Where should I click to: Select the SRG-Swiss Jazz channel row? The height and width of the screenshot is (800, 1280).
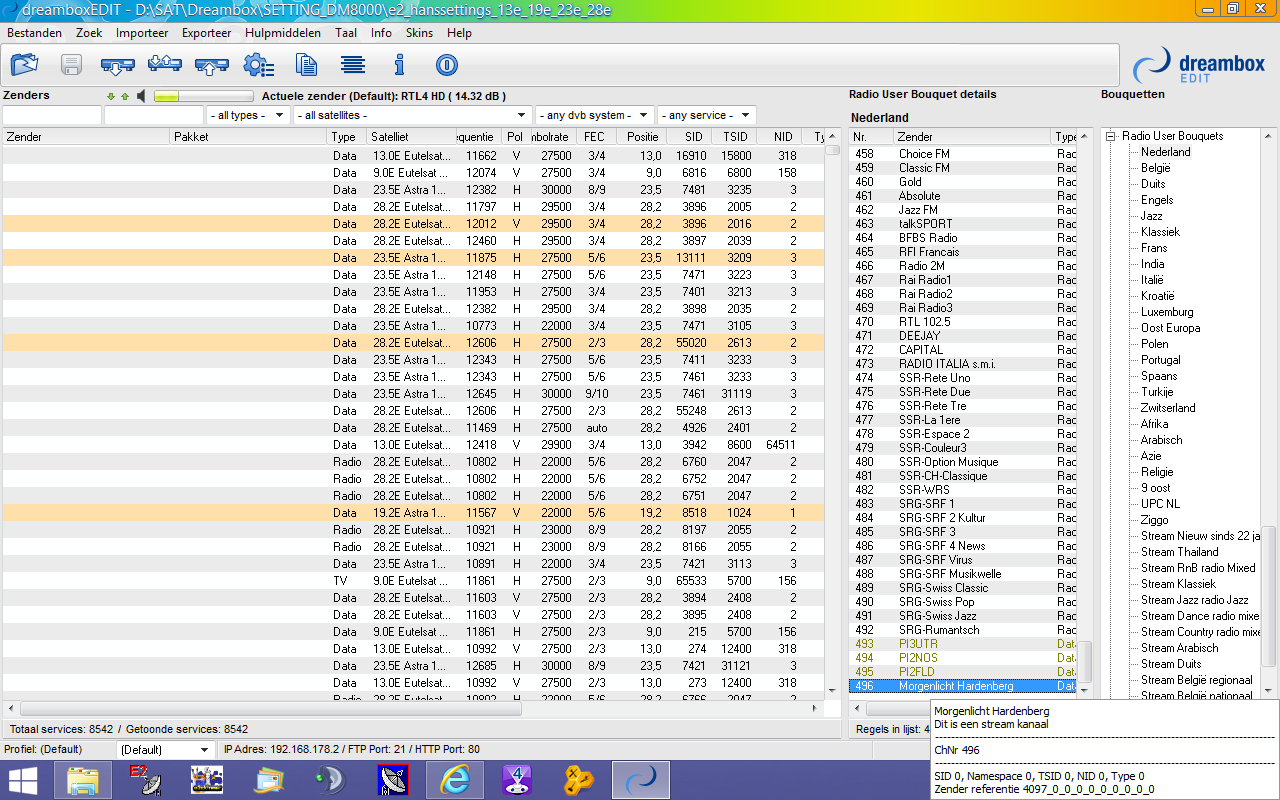(964, 616)
